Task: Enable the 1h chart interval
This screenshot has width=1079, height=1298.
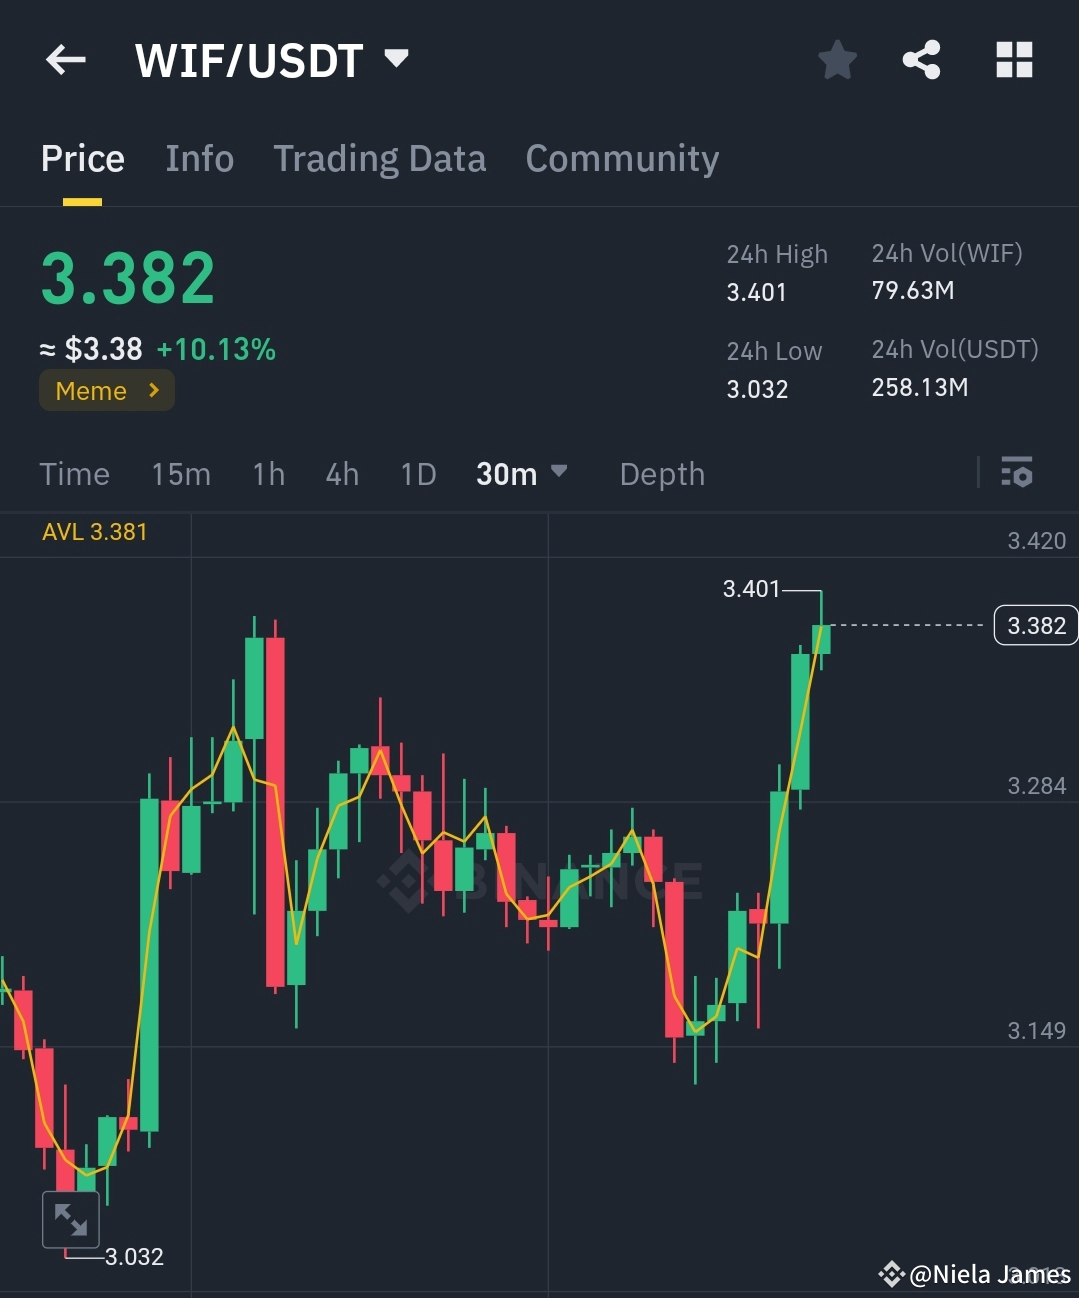Action: [x=268, y=474]
